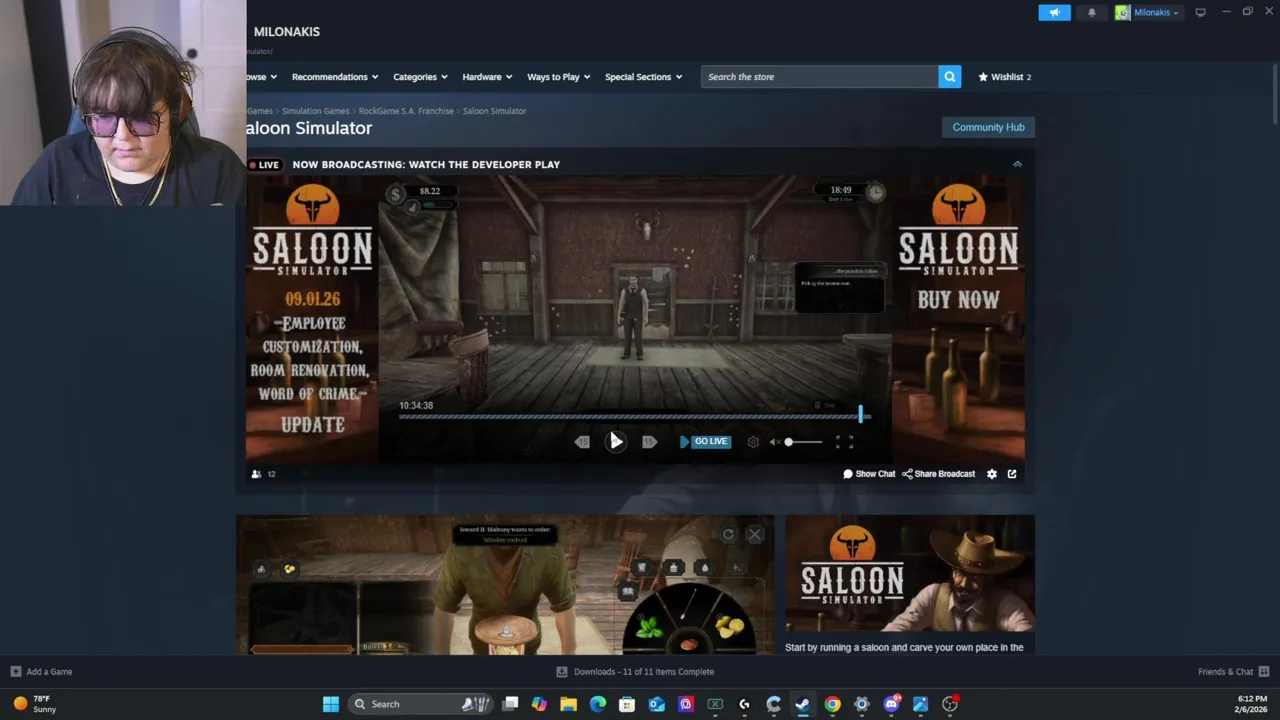Open the Community Hub button
The height and width of the screenshot is (720, 1280).
point(988,127)
